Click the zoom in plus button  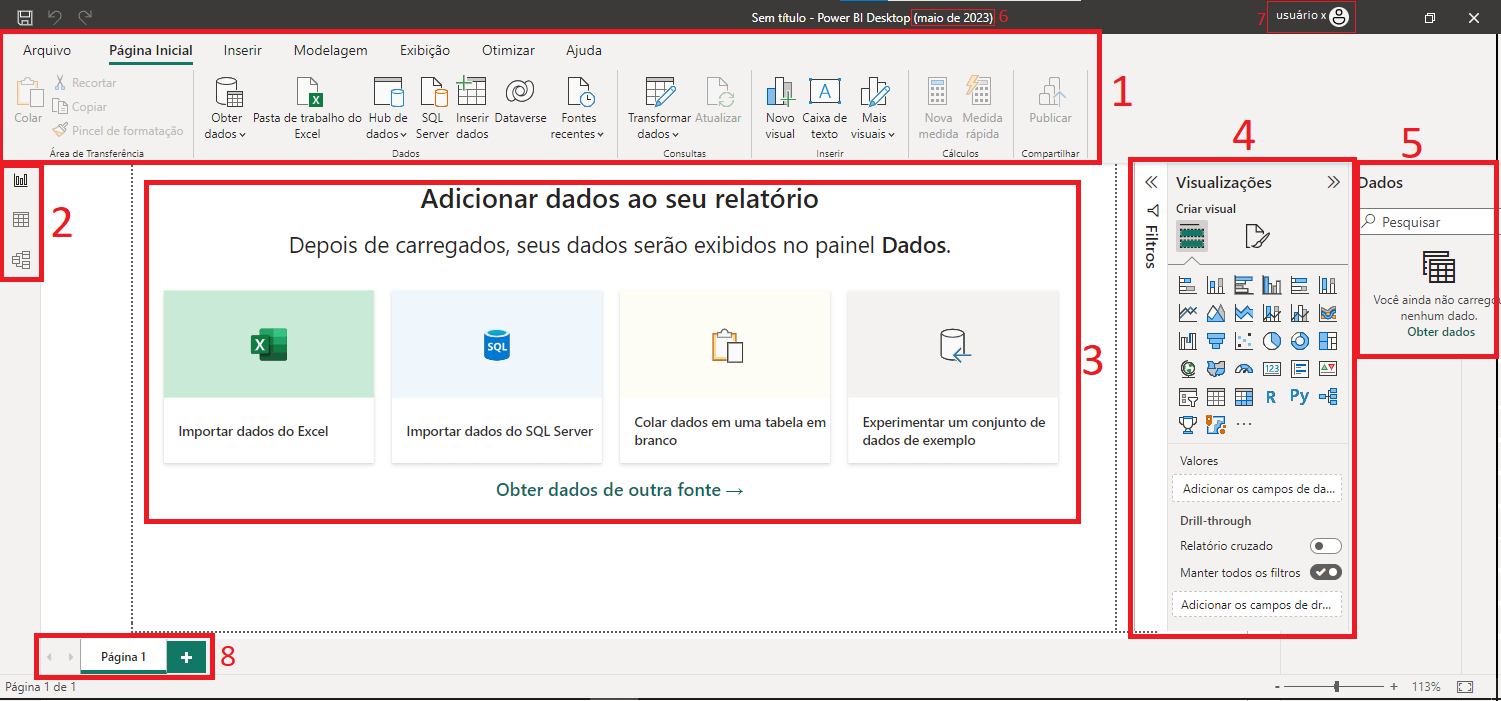[x=1394, y=687]
